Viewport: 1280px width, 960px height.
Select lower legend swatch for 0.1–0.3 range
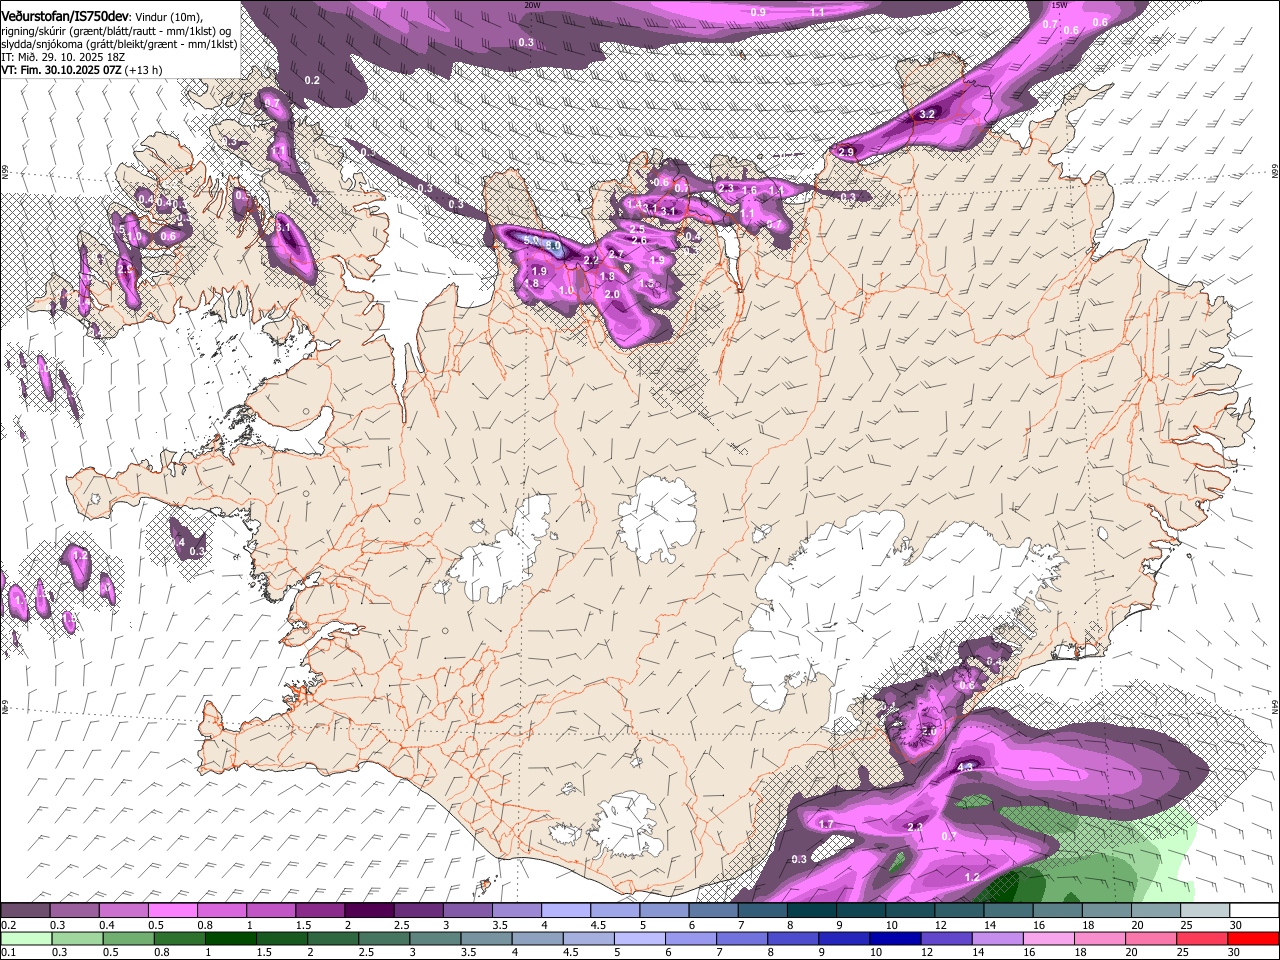26,938
